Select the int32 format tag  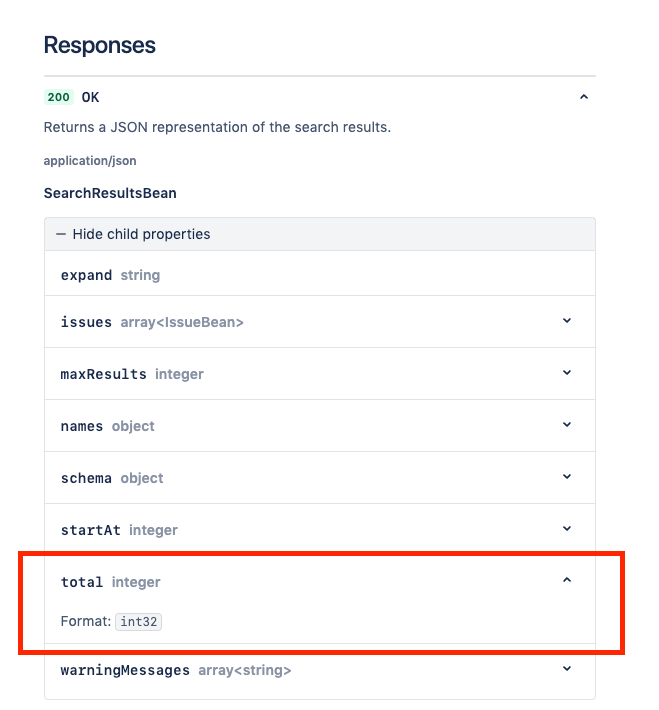point(139,622)
